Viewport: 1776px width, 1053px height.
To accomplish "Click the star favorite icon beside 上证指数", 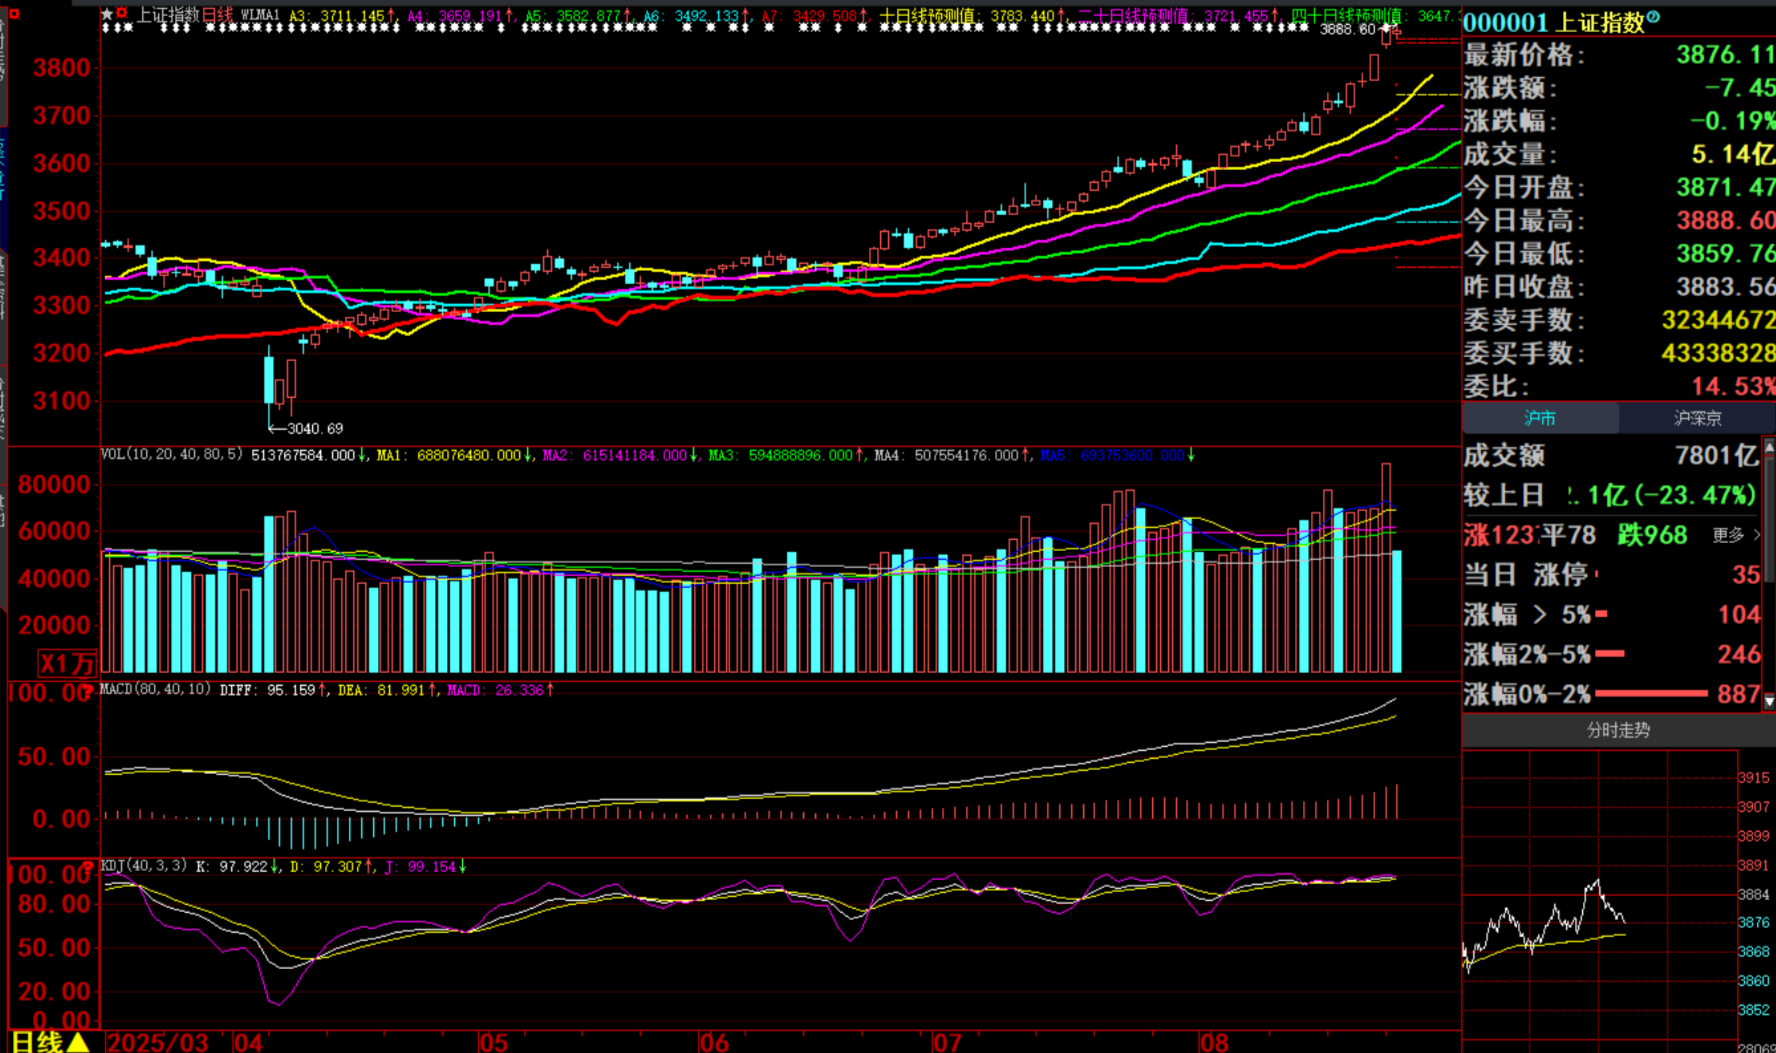I will [107, 15].
